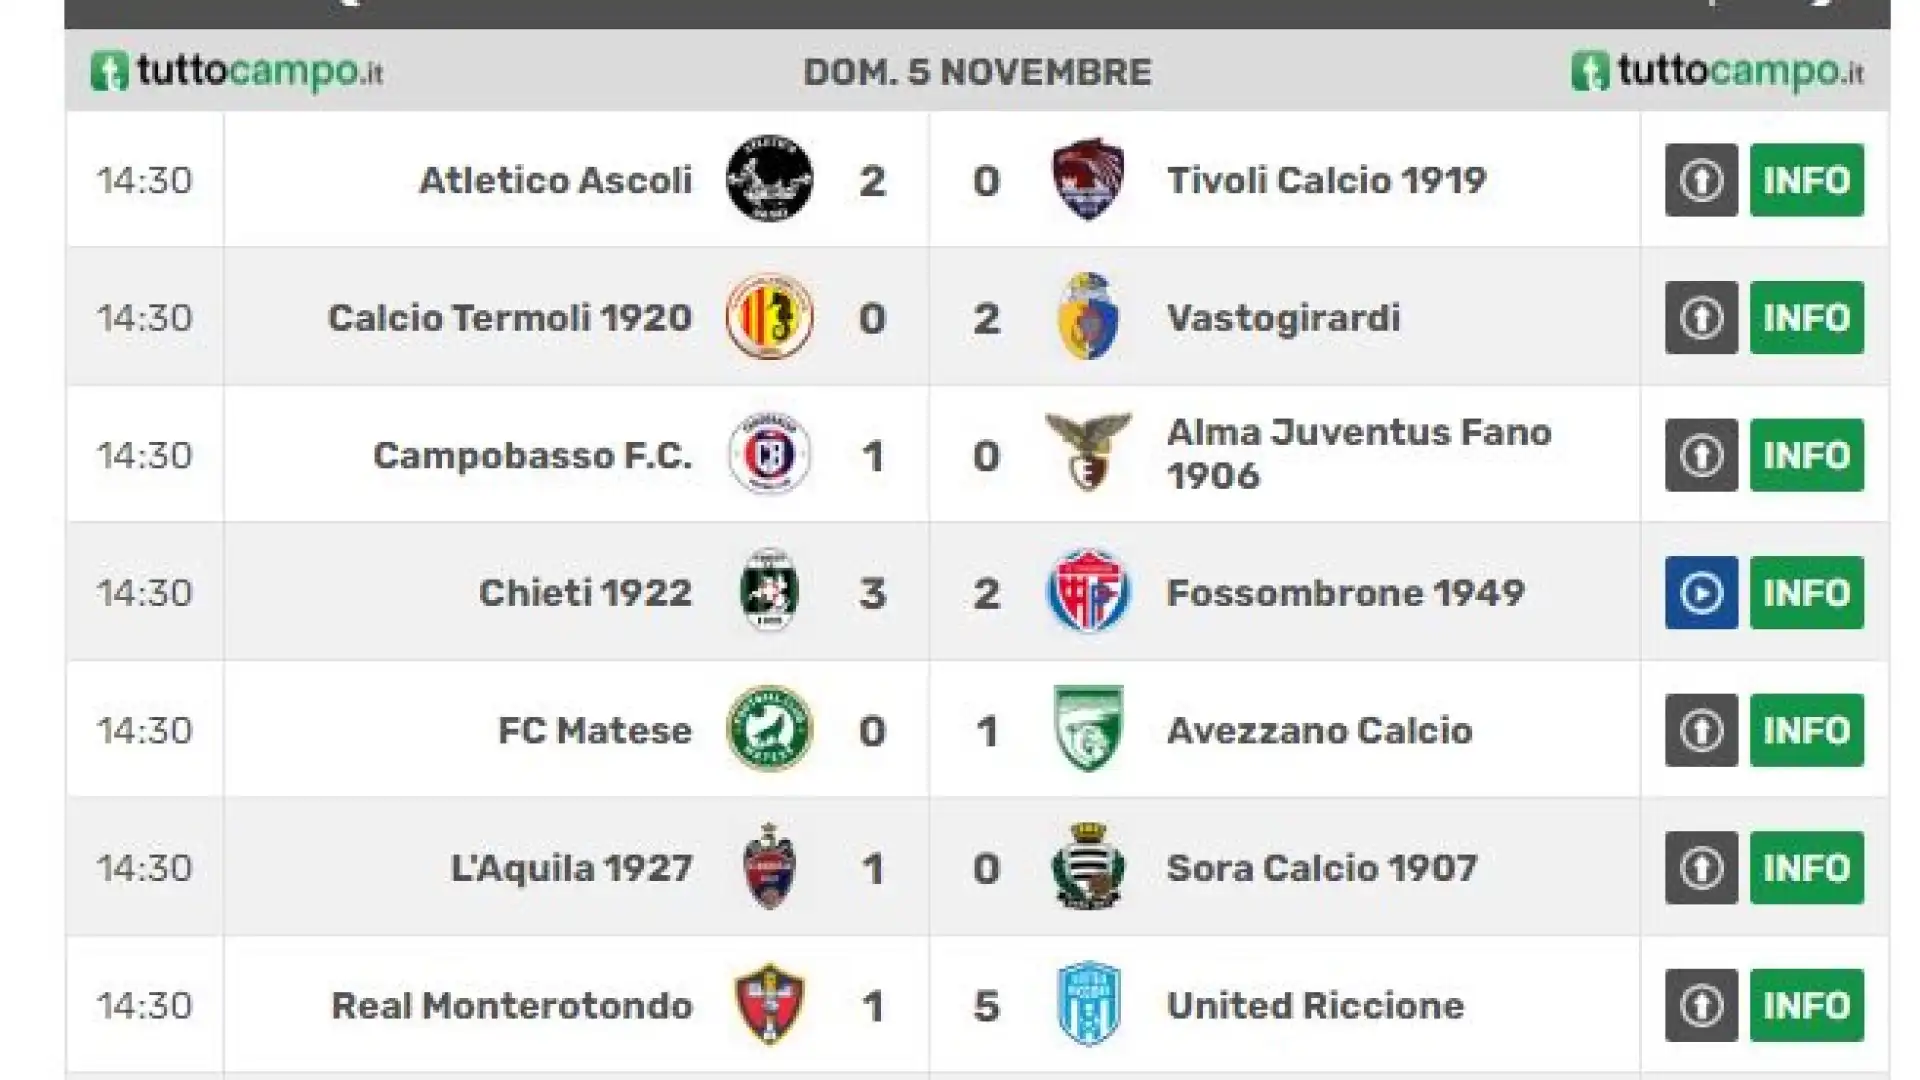Click the upload icon for FC Matese match
Image resolution: width=1920 pixels, height=1080 pixels.
click(1701, 730)
